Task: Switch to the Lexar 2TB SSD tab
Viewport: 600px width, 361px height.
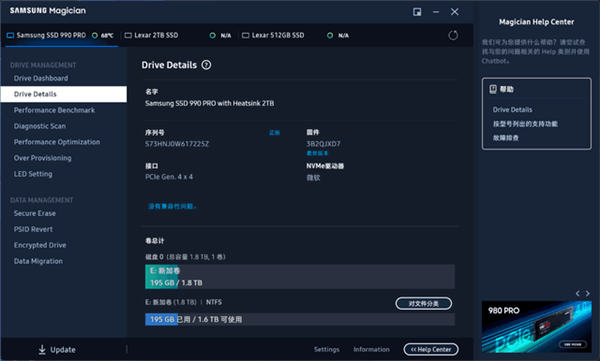Action: (178, 35)
